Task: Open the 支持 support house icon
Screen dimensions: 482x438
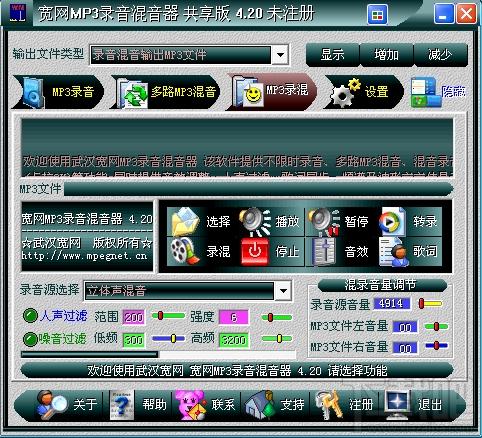Action: coord(261,405)
